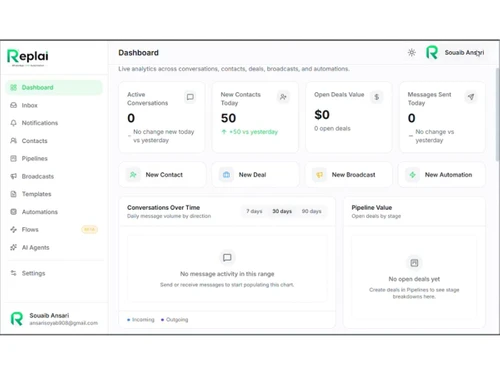
Task: Click the R avatar at sidebar bottom
Action: [17, 319]
